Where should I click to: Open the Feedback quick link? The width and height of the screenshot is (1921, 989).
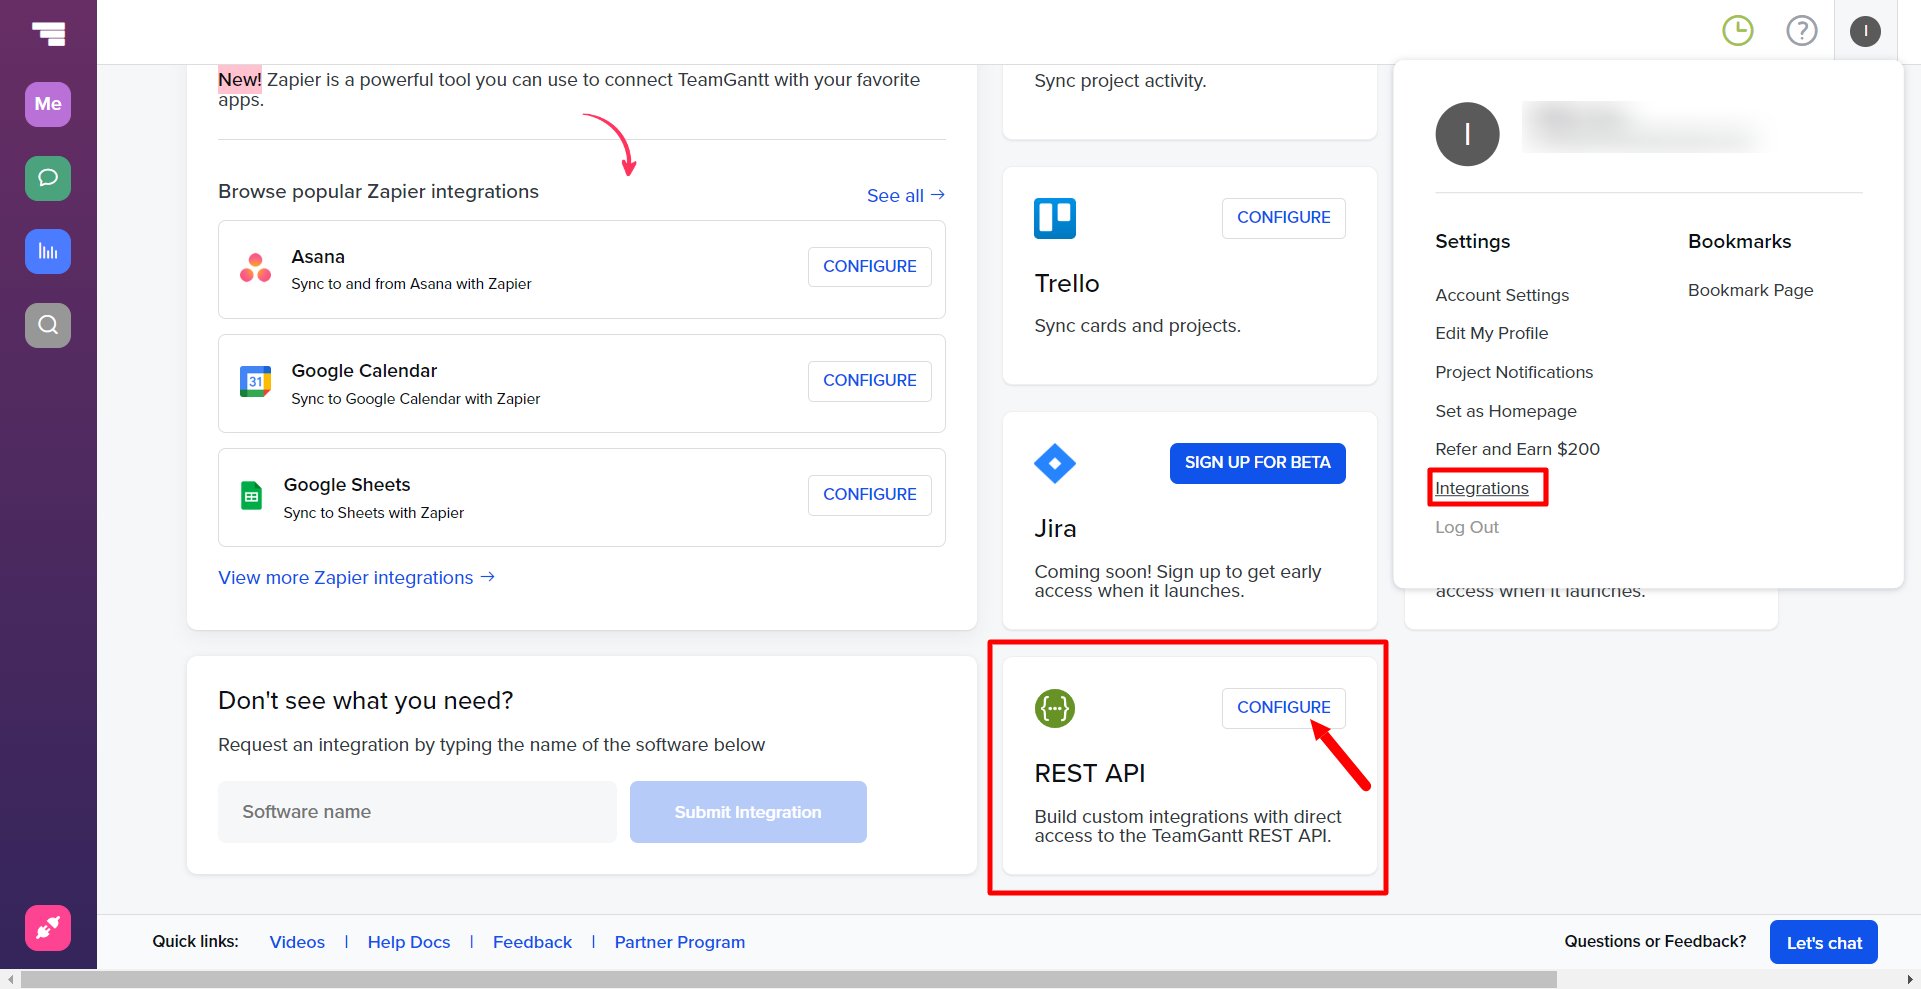coord(532,942)
